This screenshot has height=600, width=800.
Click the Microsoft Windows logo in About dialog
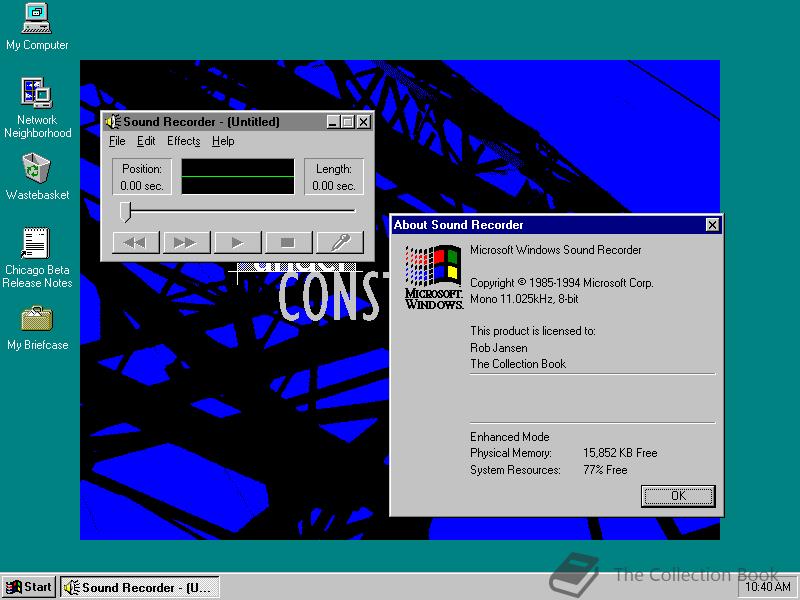pyautogui.click(x=434, y=277)
